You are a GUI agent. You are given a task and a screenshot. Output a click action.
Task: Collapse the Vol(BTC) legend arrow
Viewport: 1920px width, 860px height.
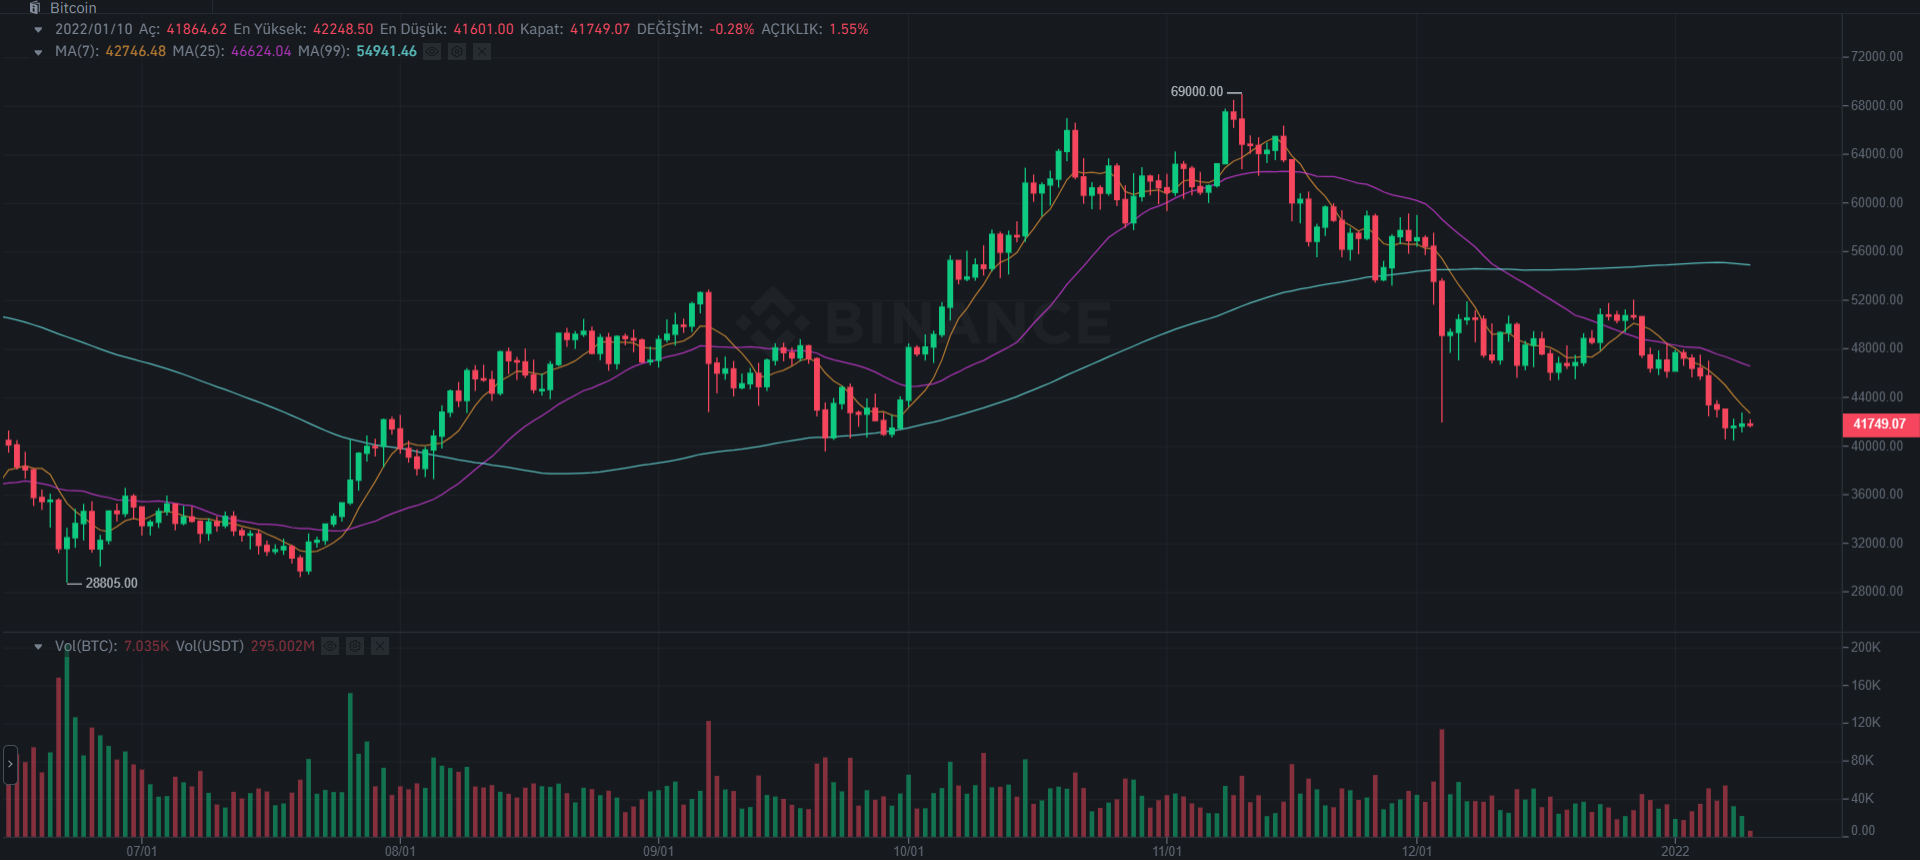(x=38, y=647)
